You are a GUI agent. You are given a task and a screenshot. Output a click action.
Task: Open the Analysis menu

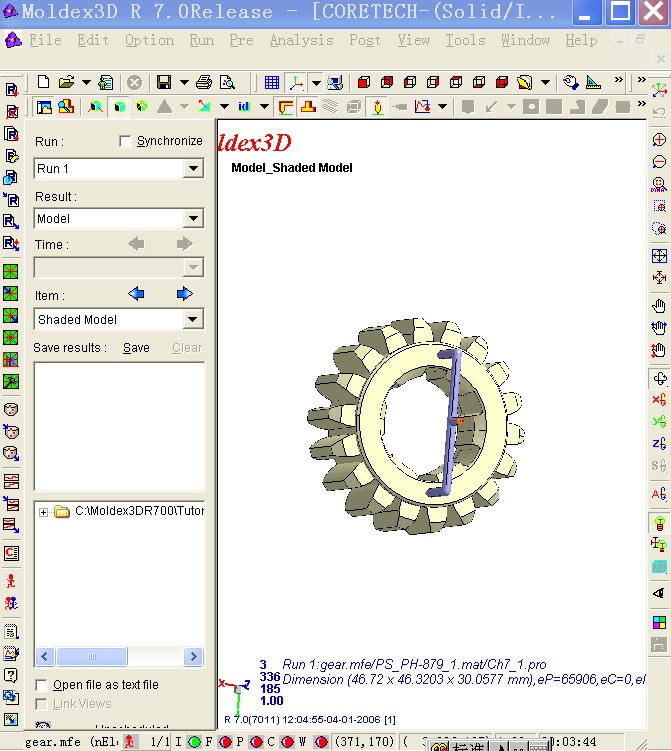coord(301,40)
